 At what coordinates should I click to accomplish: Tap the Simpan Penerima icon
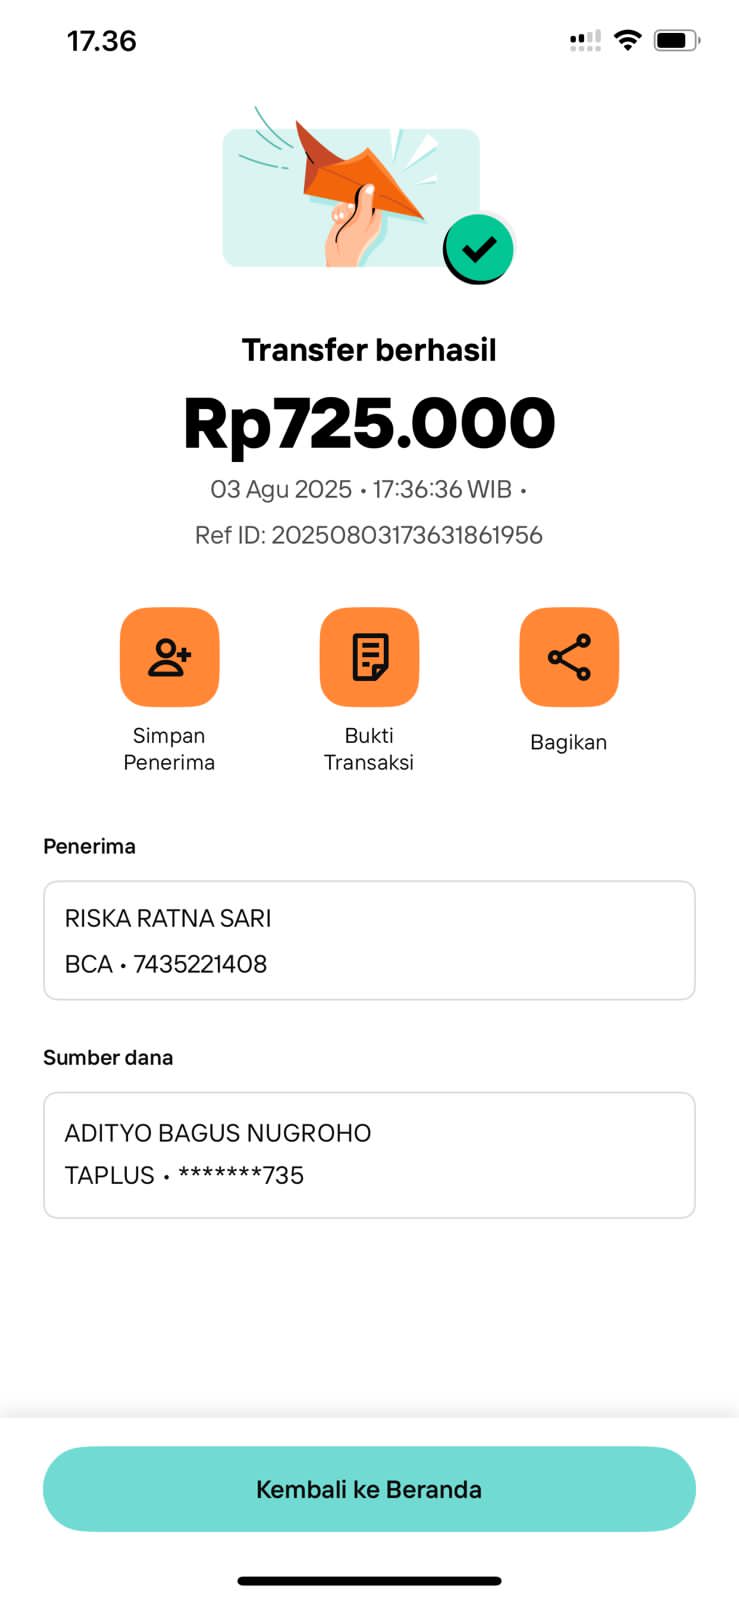(169, 657)
